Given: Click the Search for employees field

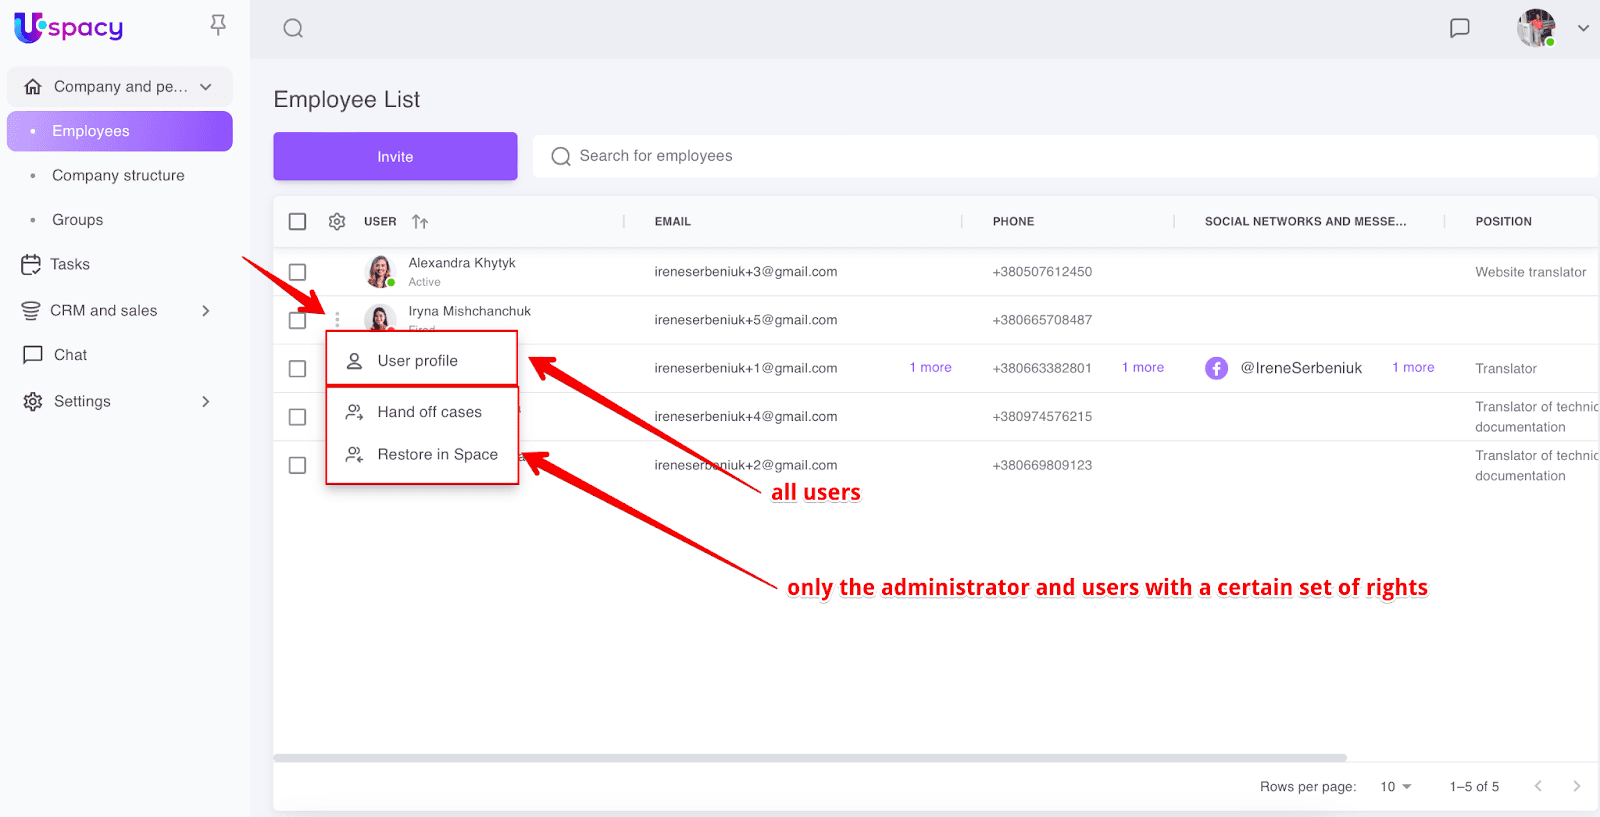Looking at the screenshot, I should pos(1065,156).
